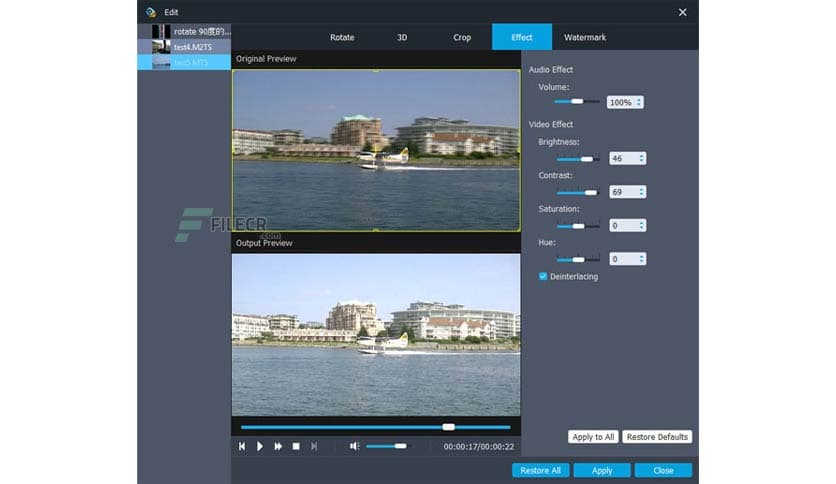The width and height of the screenshot is (836, 484).
Task: Click the Apply button
Action: coord(602,470)
